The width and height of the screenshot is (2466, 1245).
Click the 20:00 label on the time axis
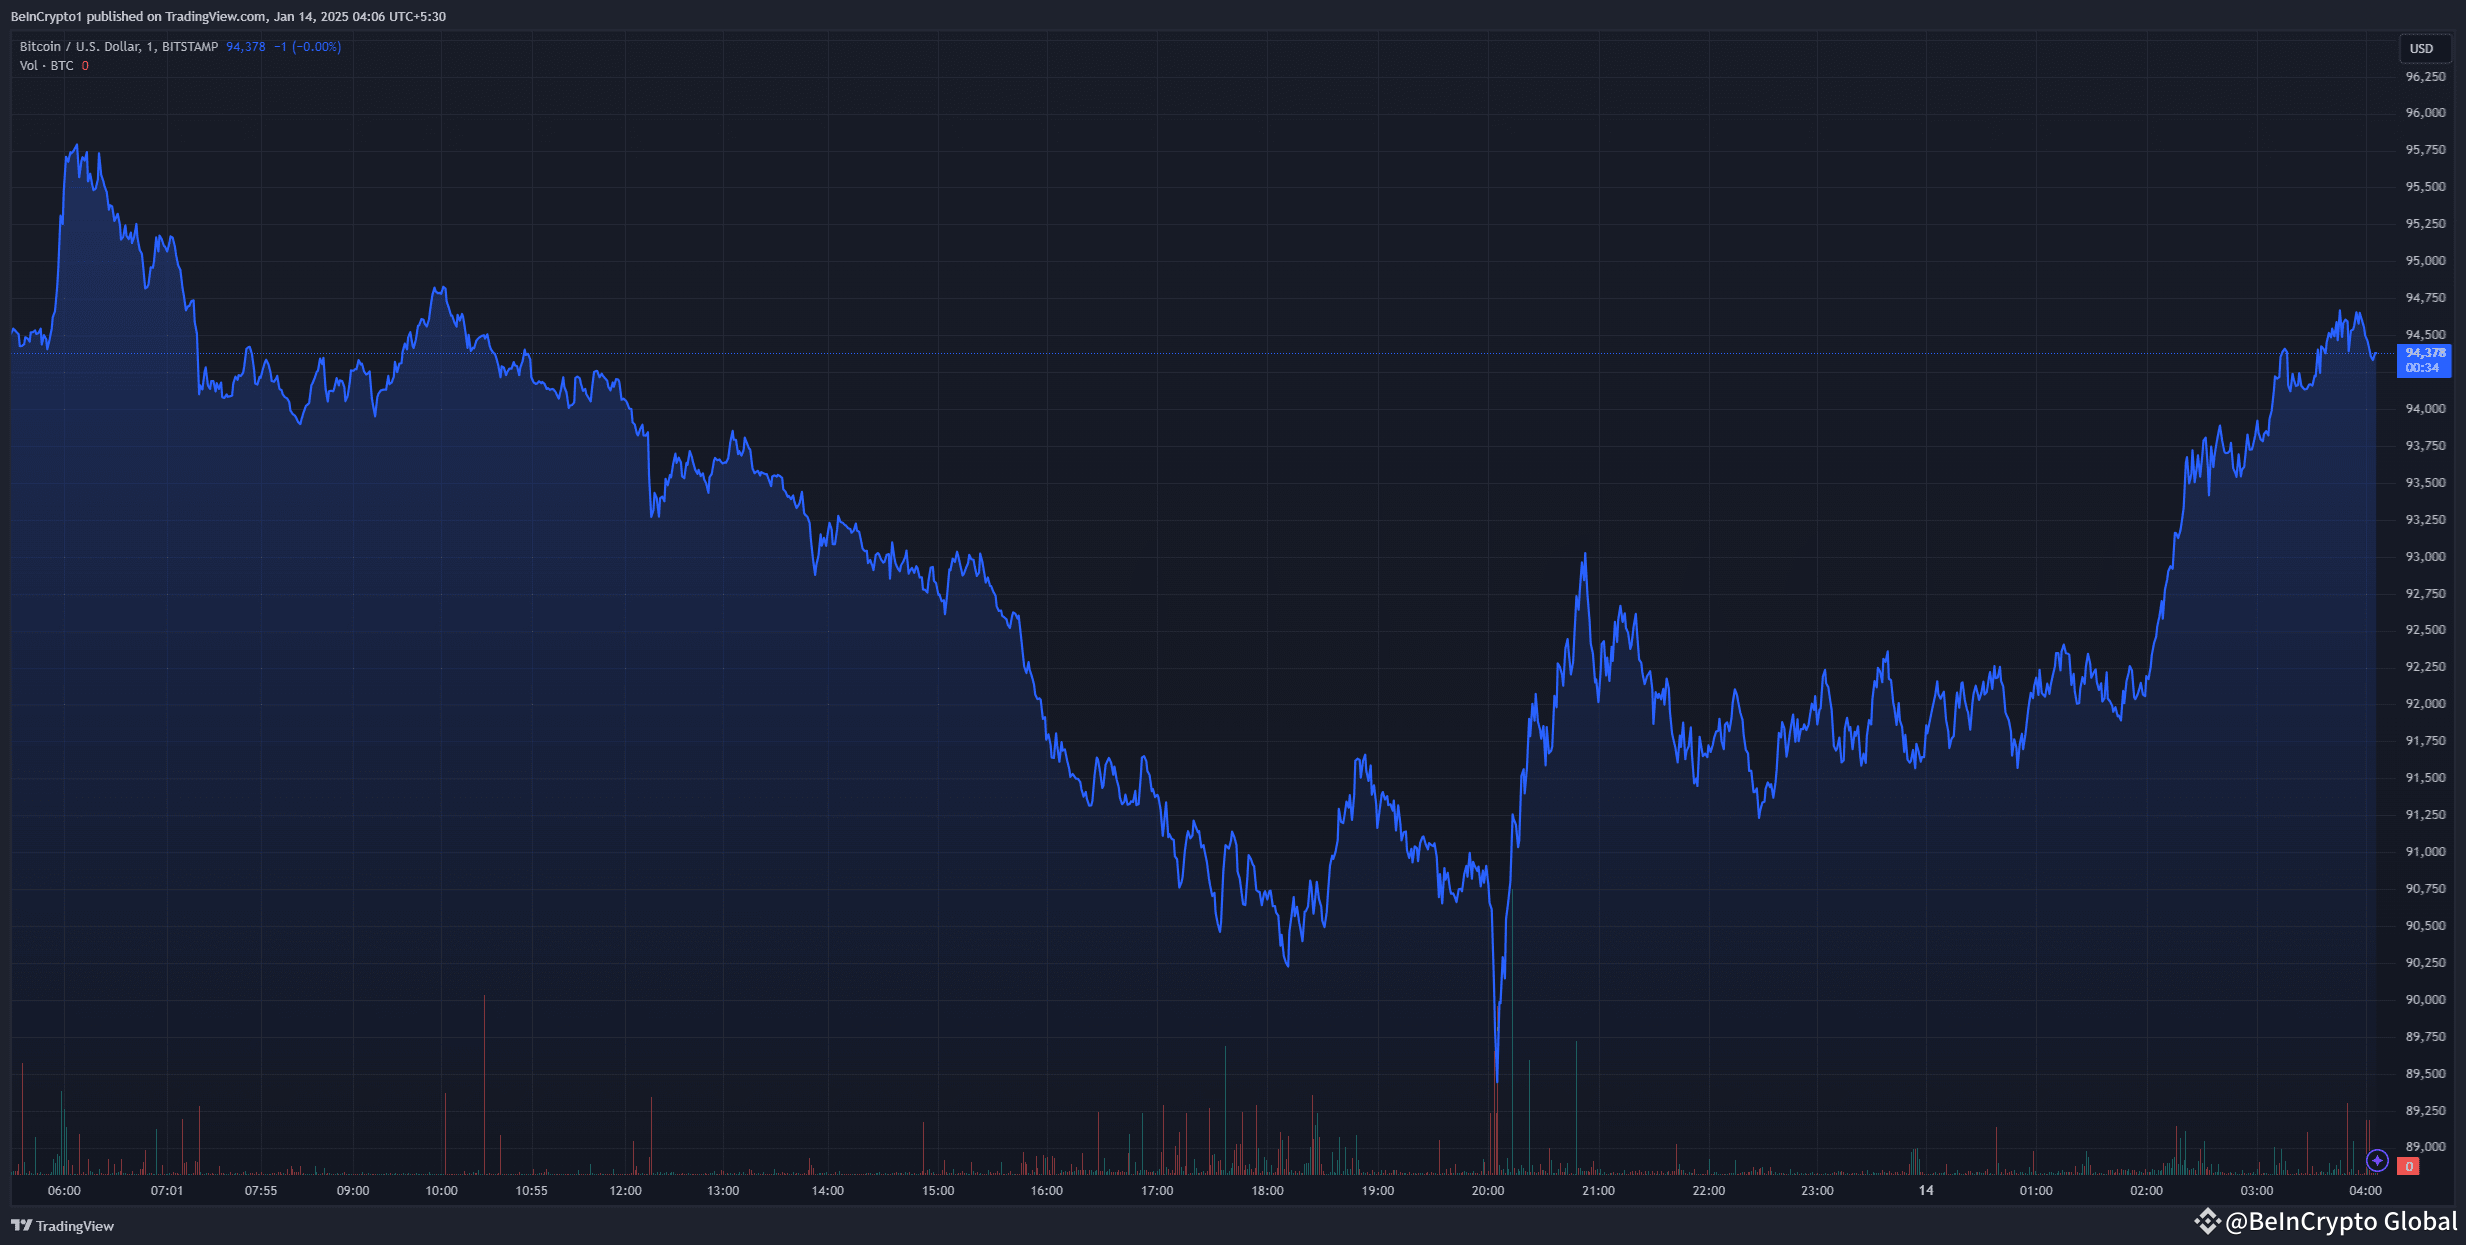pos(1487,1191)
